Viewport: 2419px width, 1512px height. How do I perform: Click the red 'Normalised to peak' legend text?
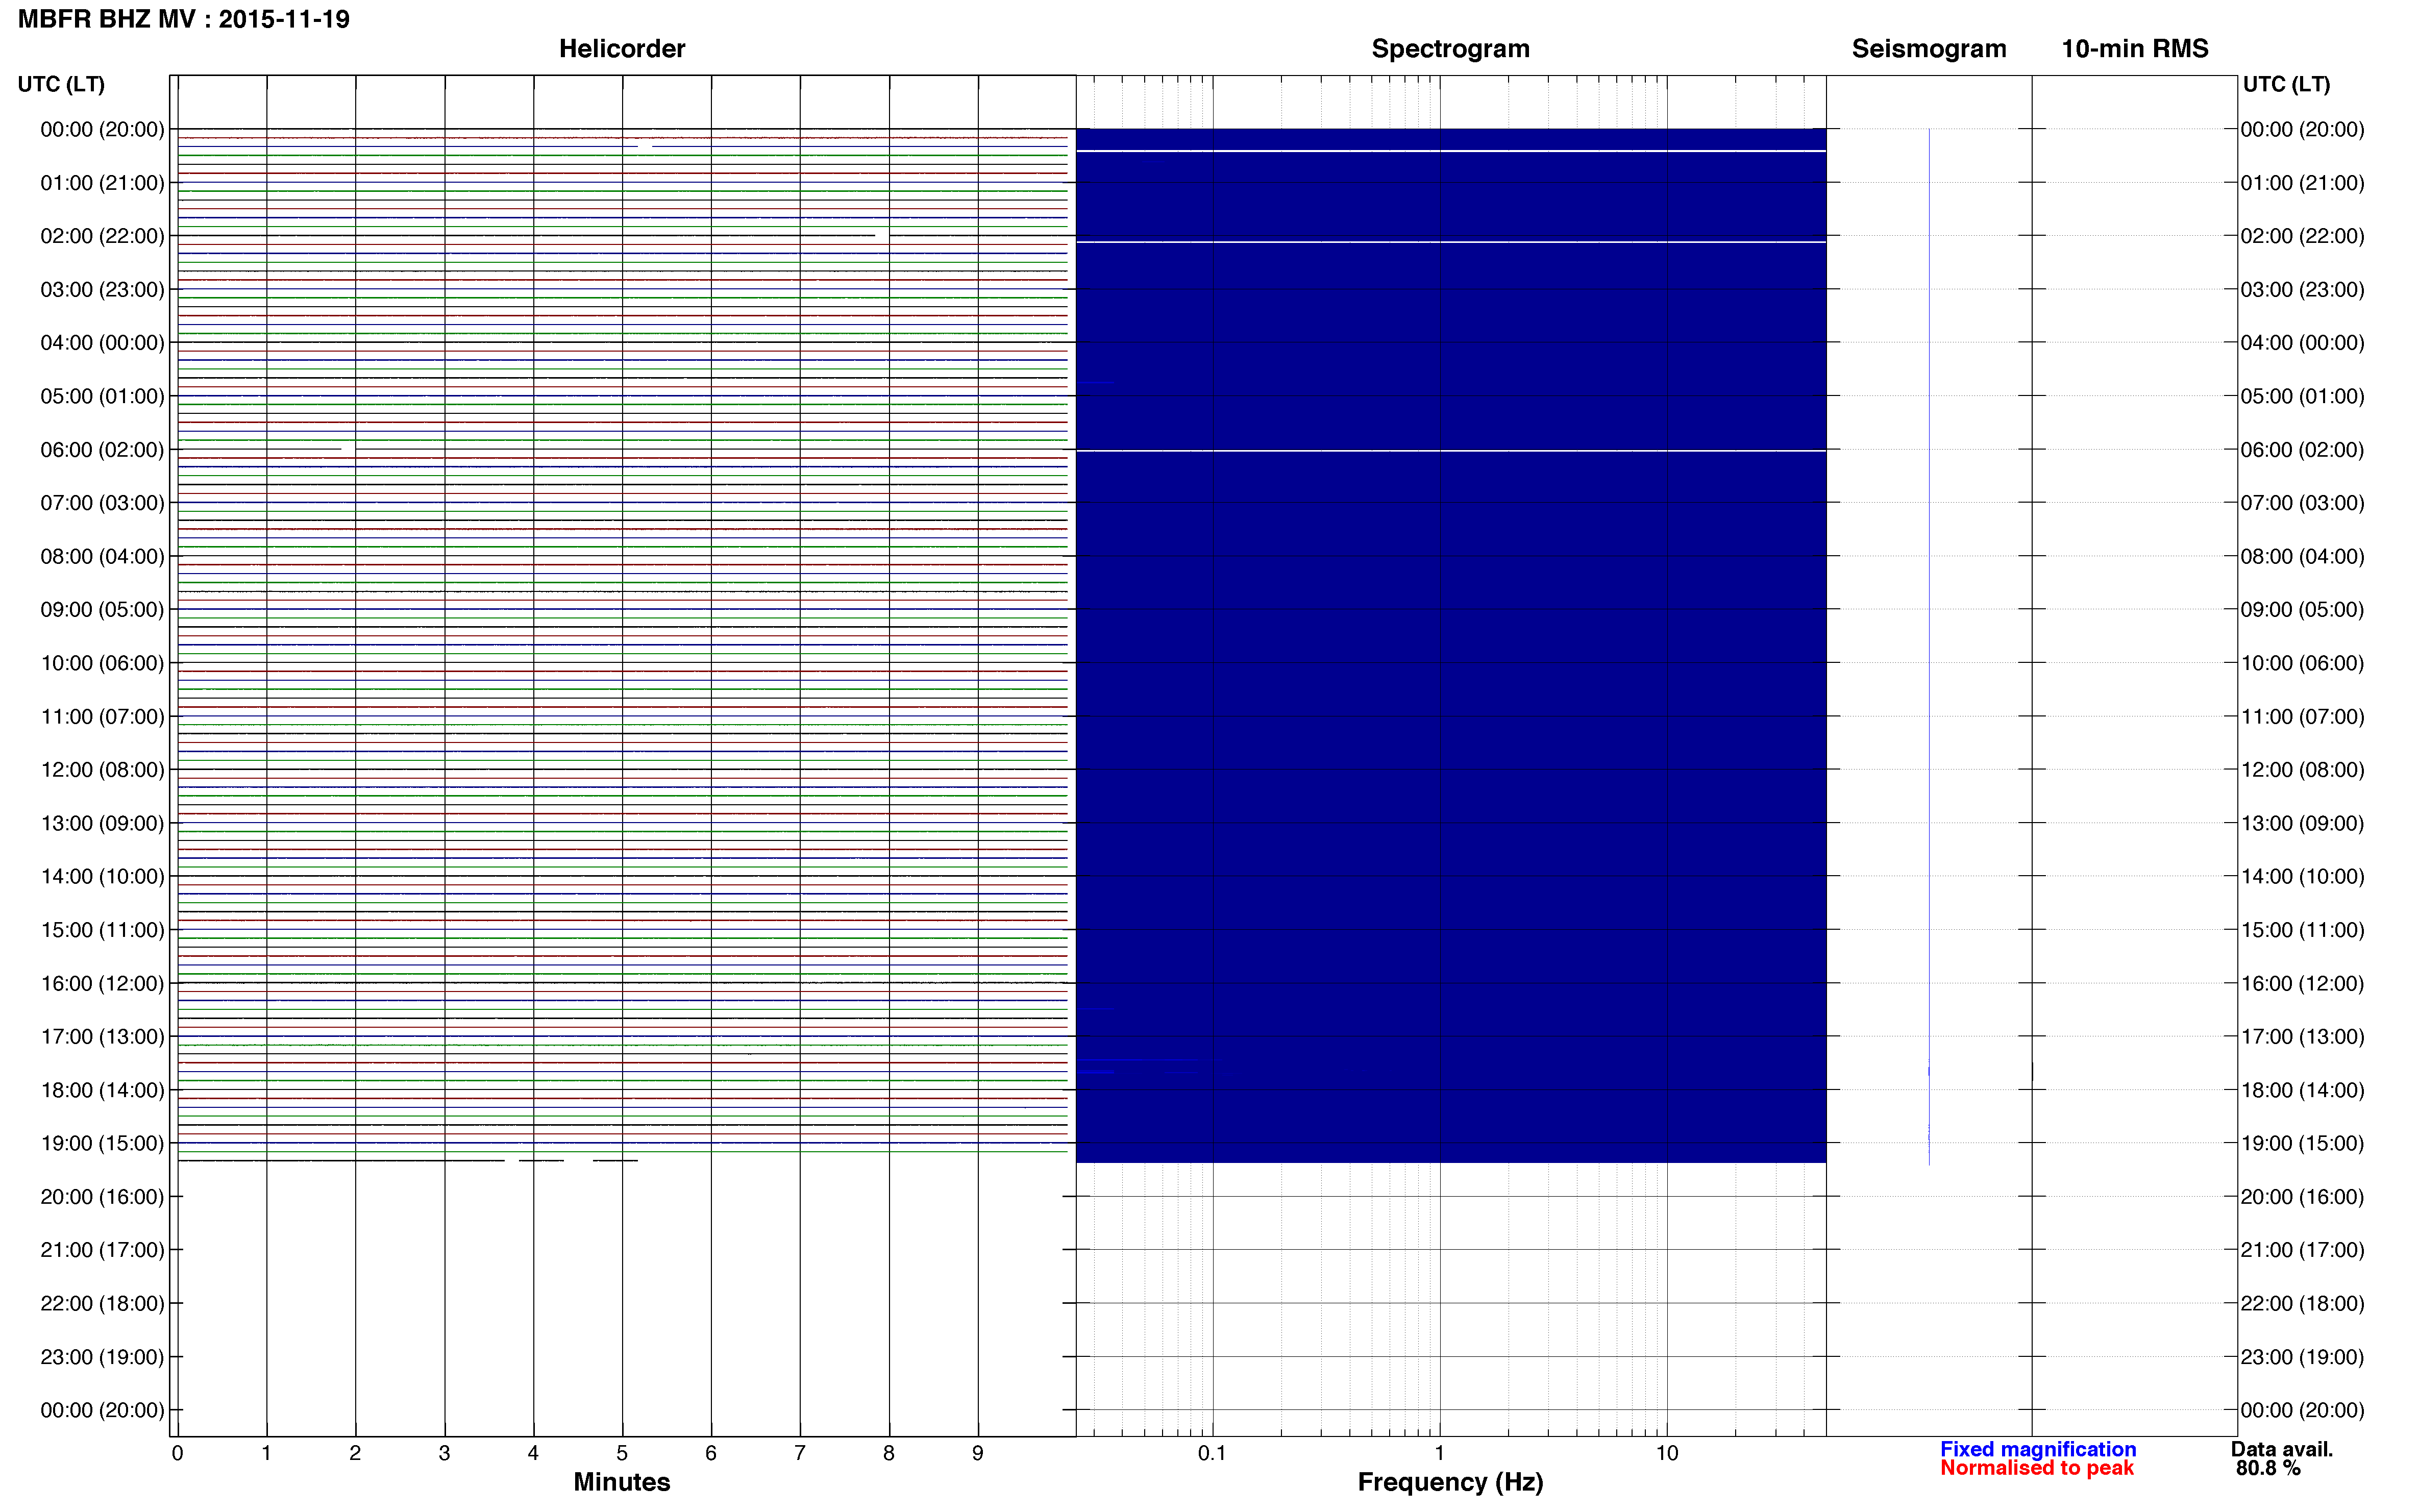click(x=2037, y=1468)
